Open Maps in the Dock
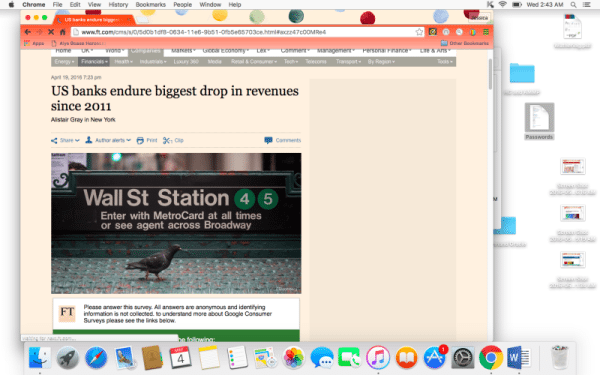The width and height of the screenshot is (600, 375). click(265, 358)
